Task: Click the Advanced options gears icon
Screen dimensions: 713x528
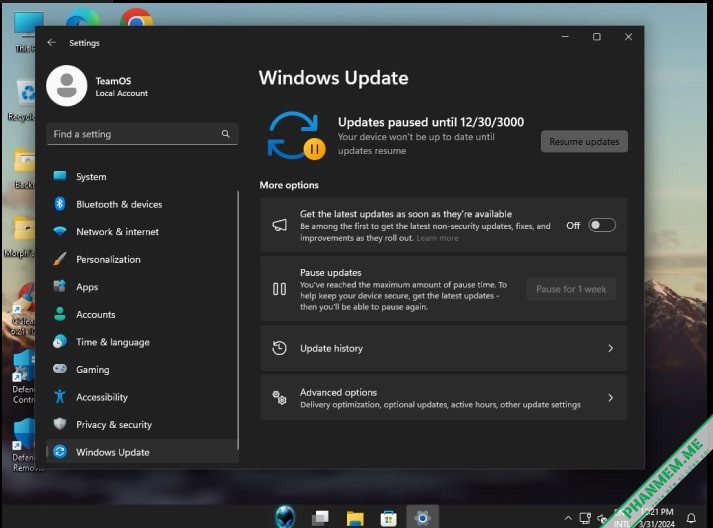Action: point(279,397)
